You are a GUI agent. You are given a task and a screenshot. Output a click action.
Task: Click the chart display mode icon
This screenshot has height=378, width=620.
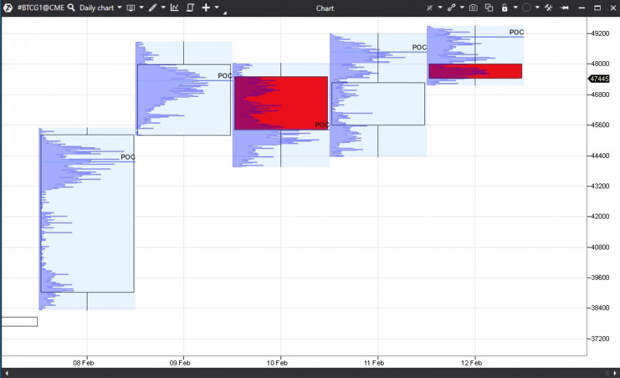130,8
